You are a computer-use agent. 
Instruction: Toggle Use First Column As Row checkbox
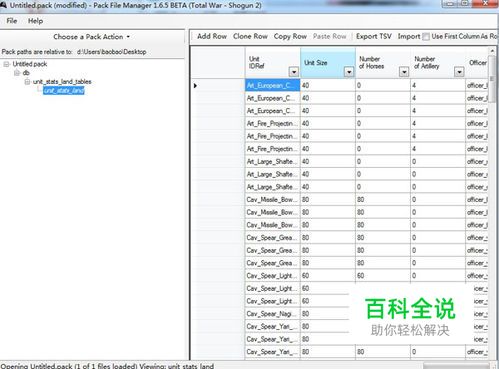(x=426, y=37)
